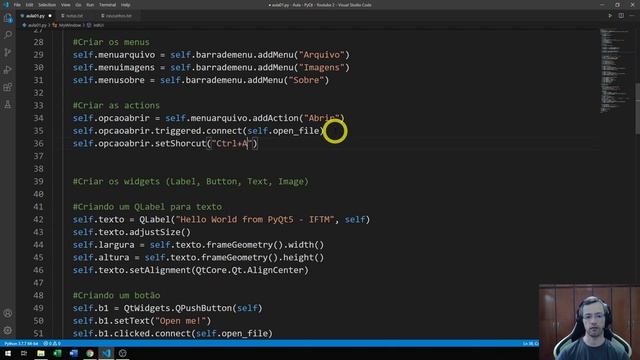Open the Edit menu
The width and height of the screenshot is (640, 360).
(29, 5)
